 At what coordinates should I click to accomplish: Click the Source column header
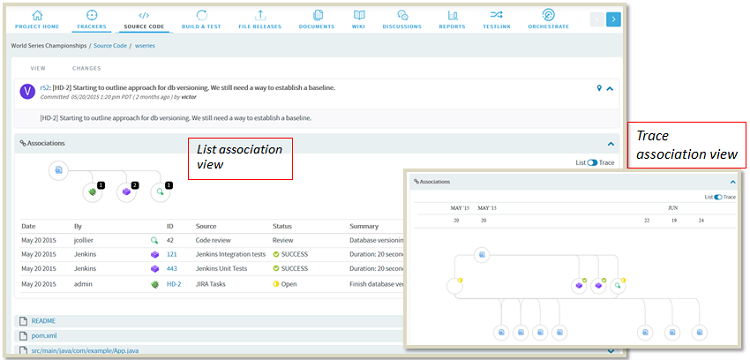click(x=206, y=226)
